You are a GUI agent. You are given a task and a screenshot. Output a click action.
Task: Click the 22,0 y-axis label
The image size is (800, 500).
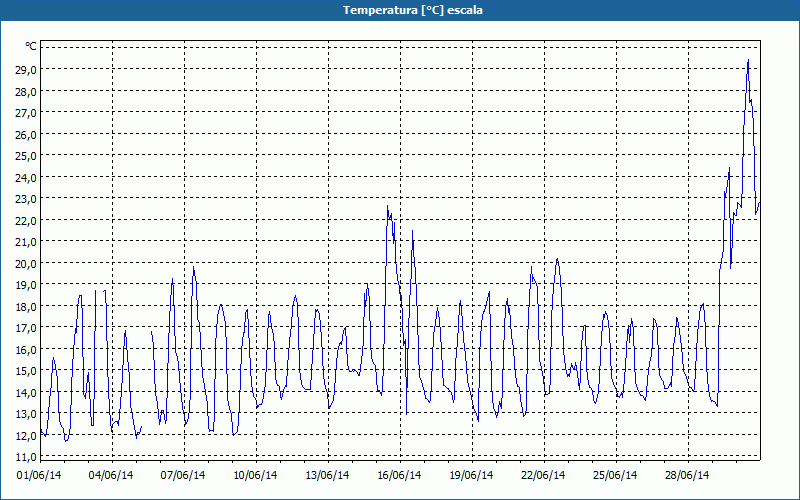click(x=26, y=221)
